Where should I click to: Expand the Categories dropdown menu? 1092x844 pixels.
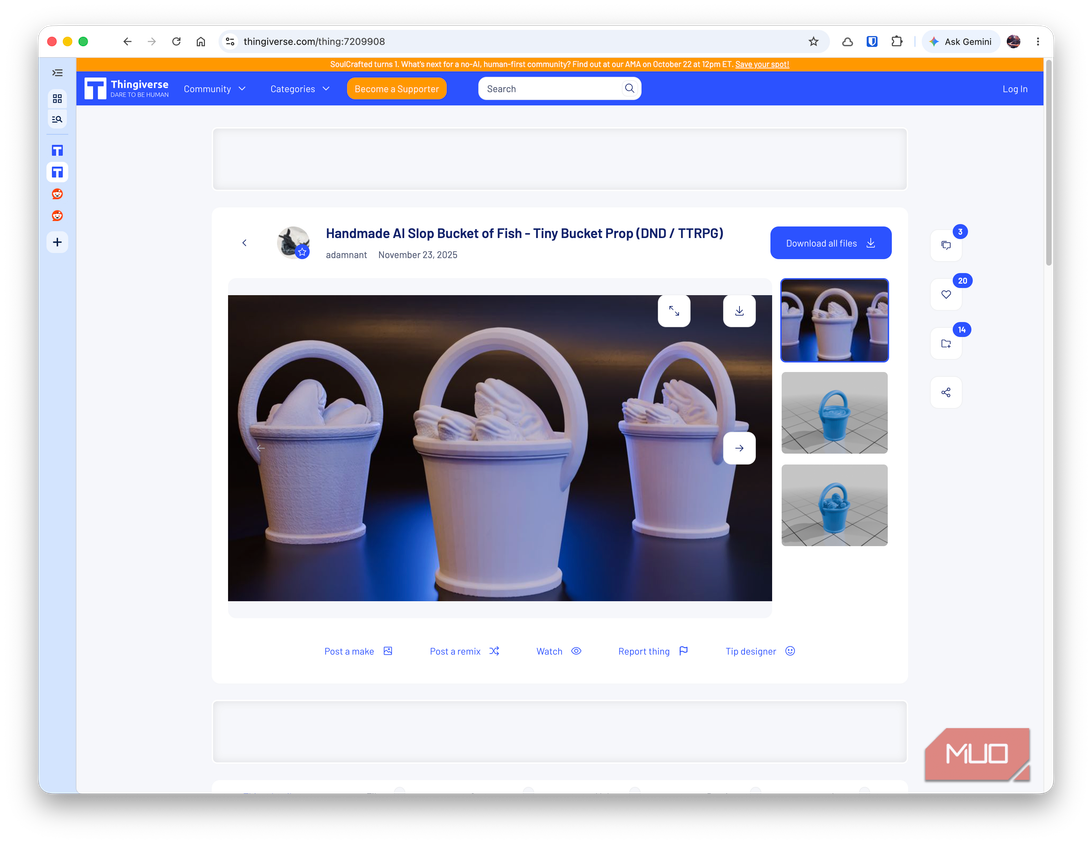299,89
